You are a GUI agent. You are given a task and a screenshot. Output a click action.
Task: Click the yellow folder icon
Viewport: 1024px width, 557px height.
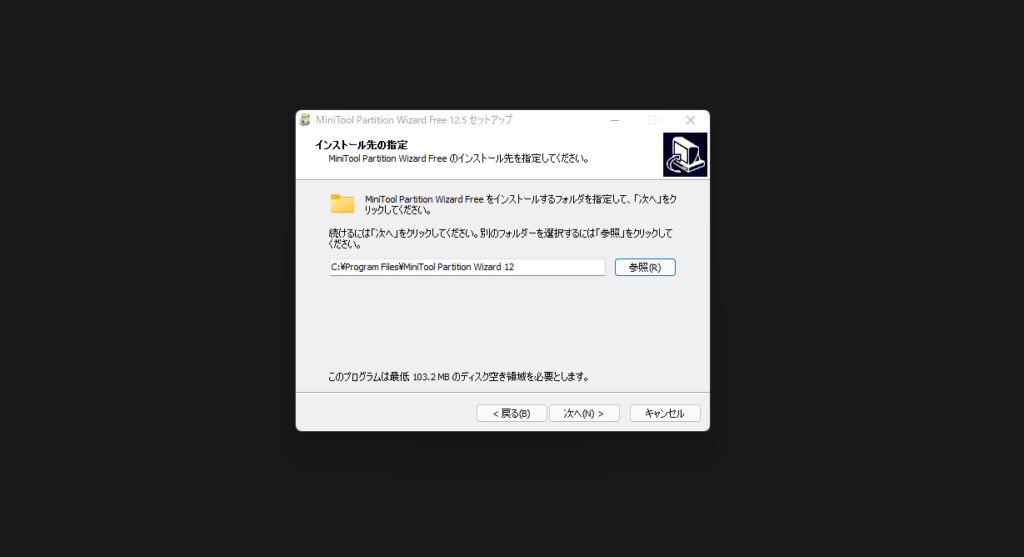[x=342, y=204]
